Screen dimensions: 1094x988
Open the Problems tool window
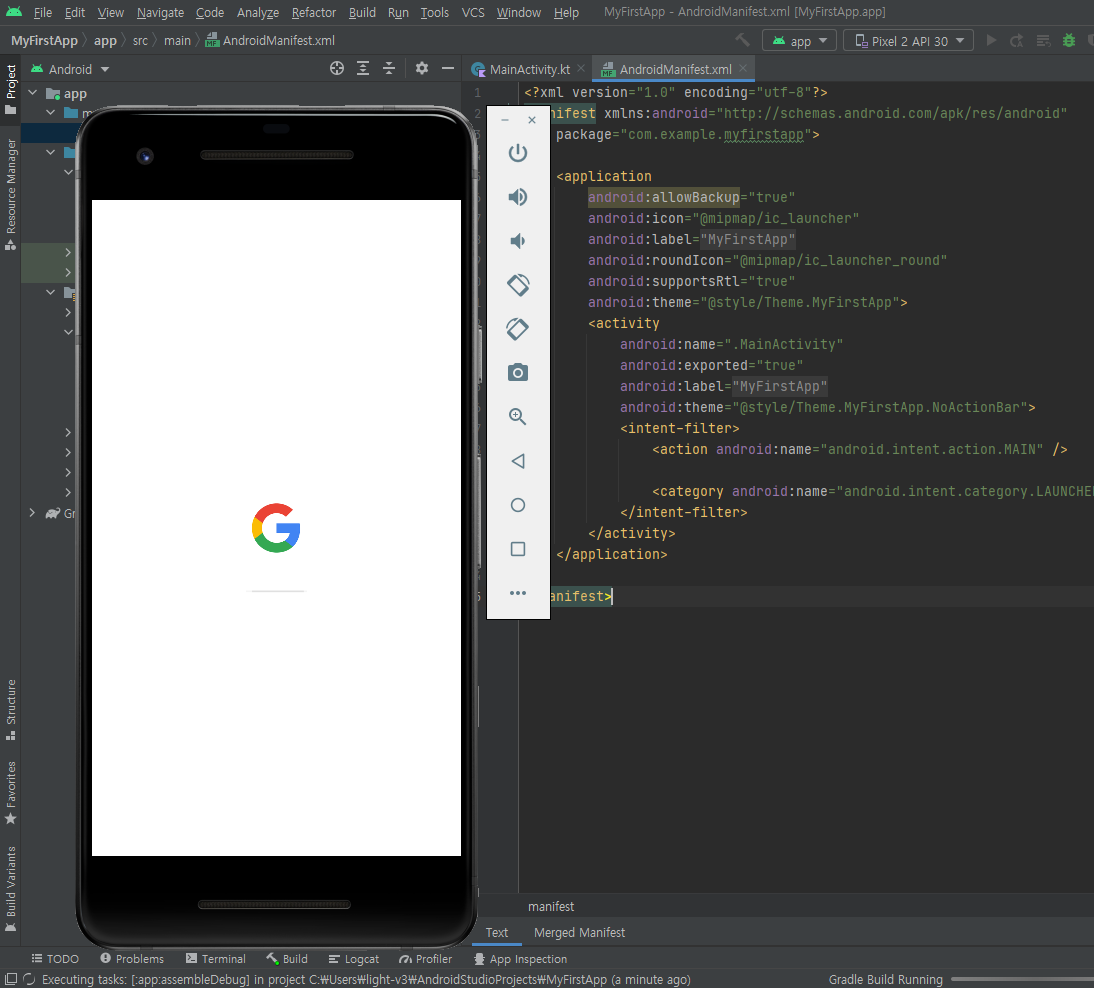[132, 959]
